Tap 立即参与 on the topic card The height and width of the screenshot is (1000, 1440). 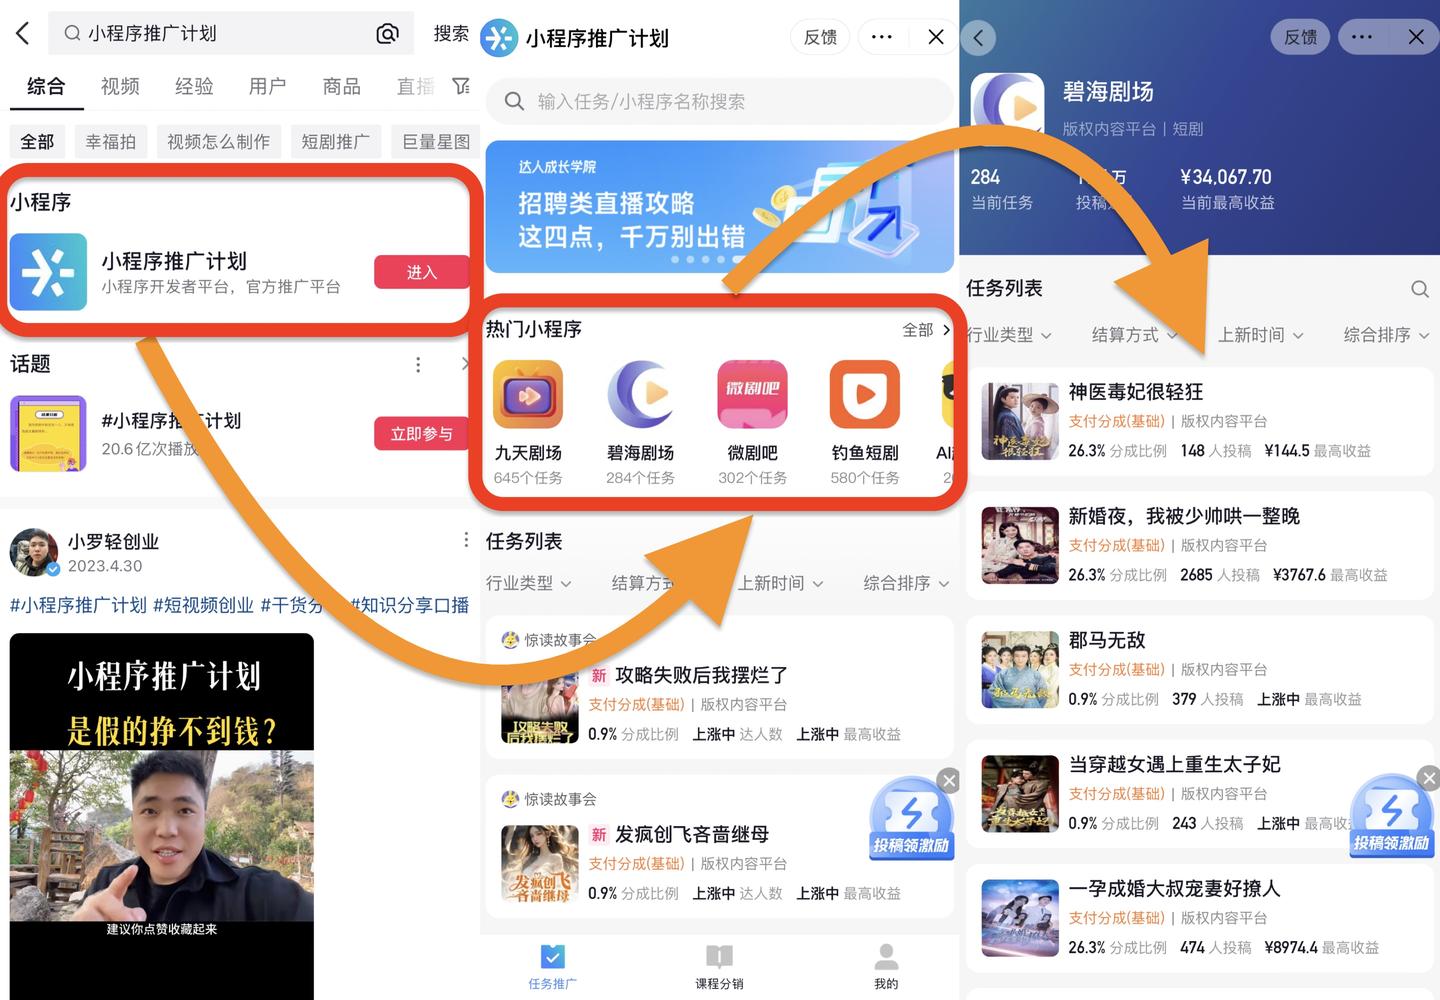coord(421,433)
